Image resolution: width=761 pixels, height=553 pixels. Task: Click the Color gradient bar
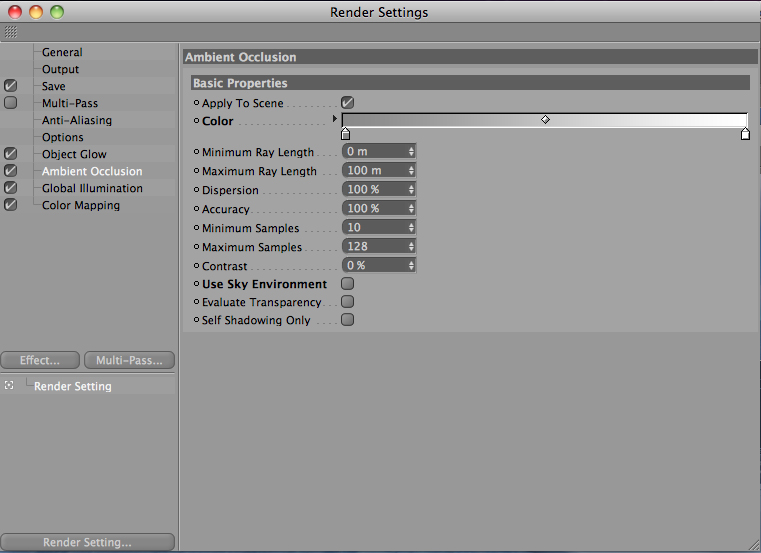545,120
